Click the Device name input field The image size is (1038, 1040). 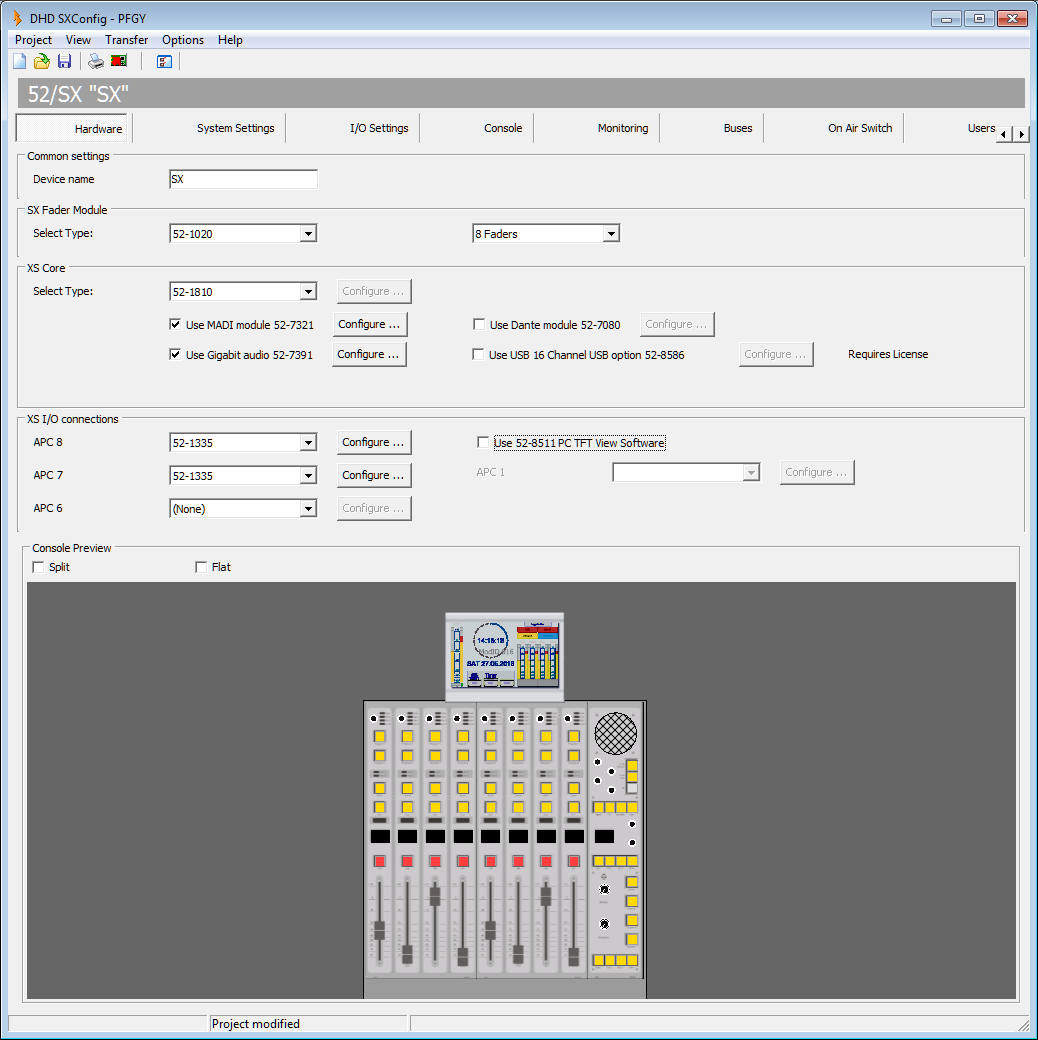[243, 179]
